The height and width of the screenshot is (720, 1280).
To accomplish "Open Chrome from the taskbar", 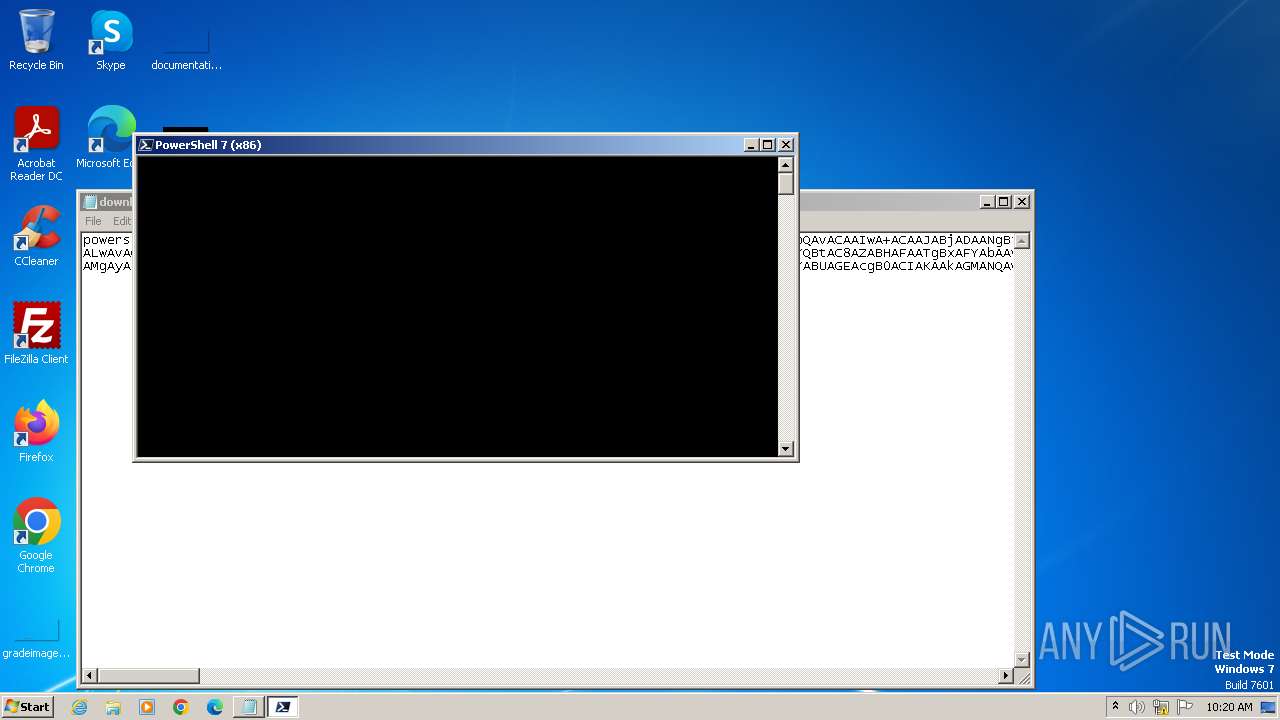I will 181,707.
